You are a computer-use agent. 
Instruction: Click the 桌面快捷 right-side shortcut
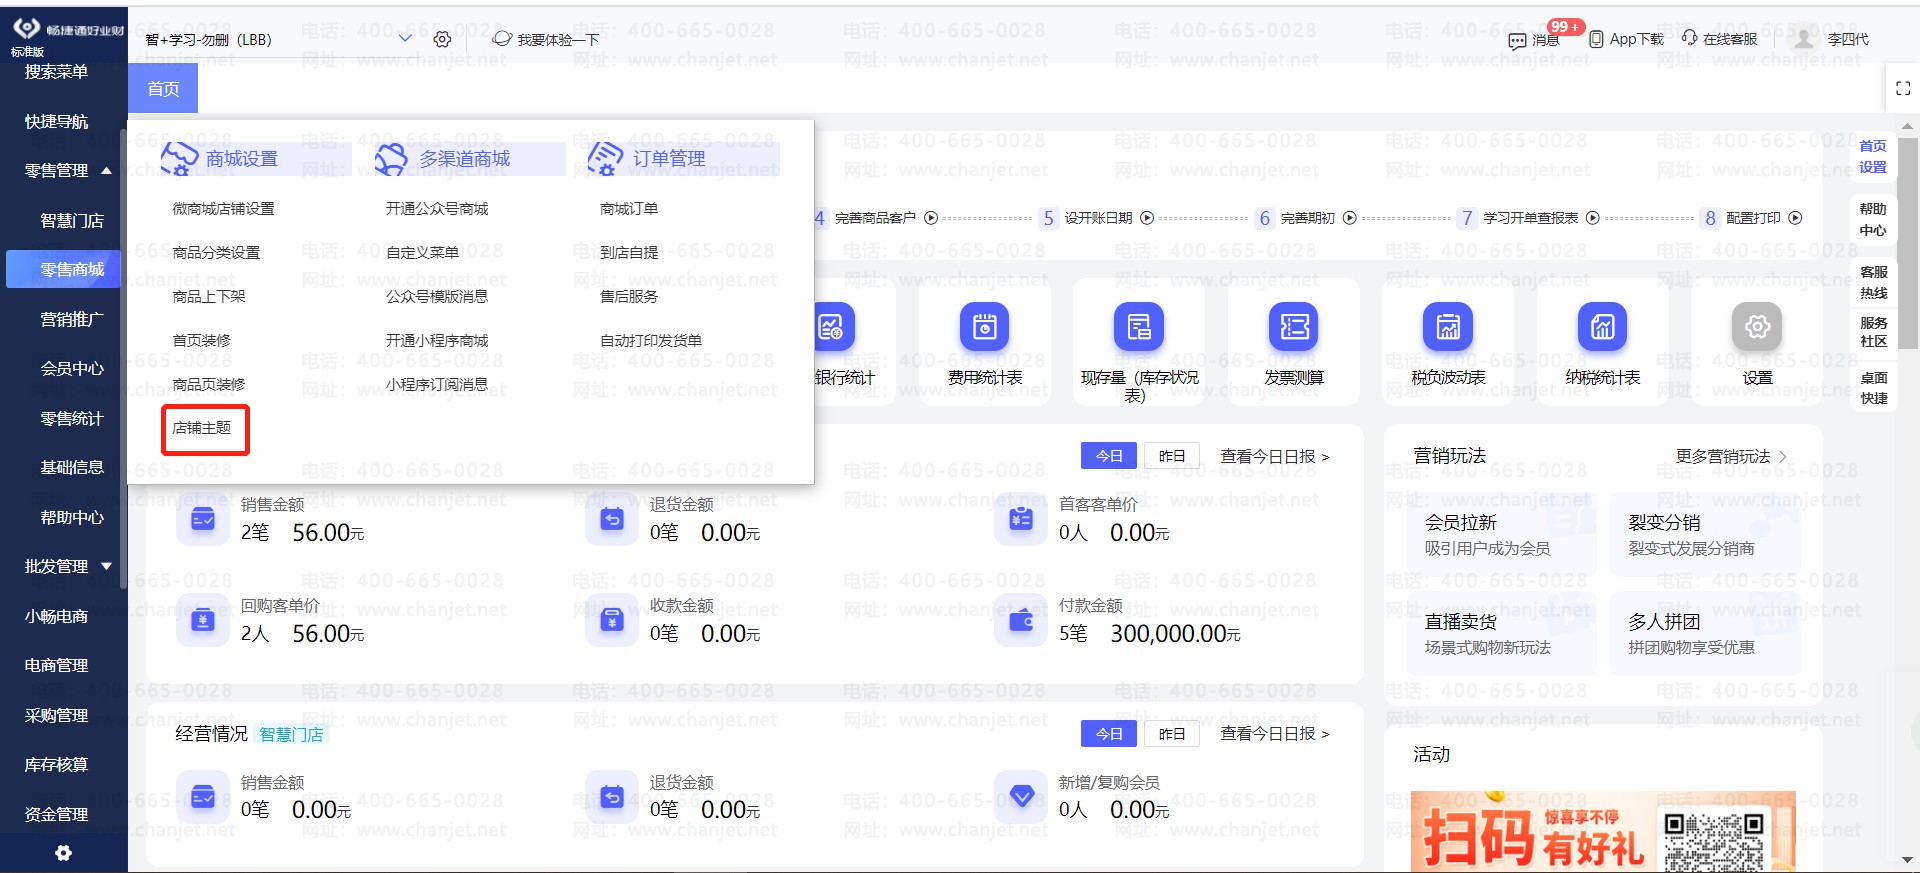[1873, 388]
